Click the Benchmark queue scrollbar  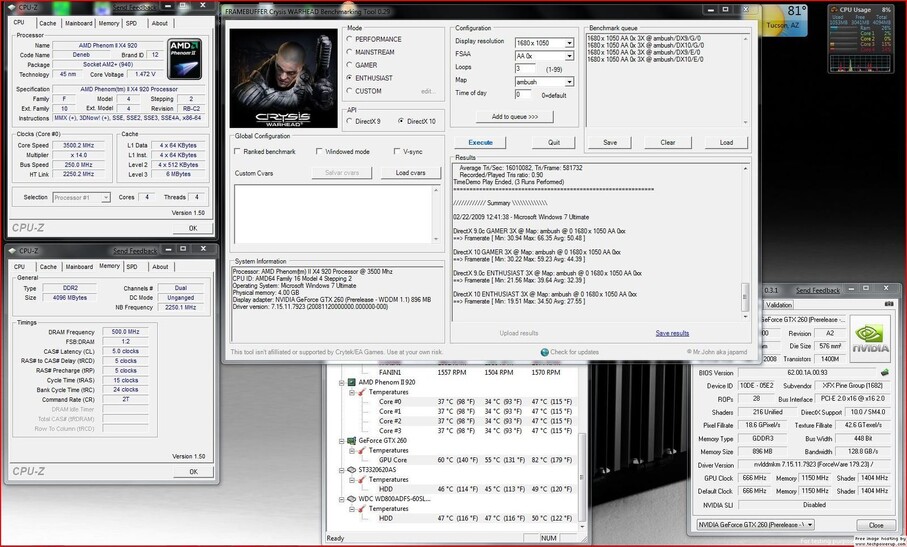click(745, 80)
